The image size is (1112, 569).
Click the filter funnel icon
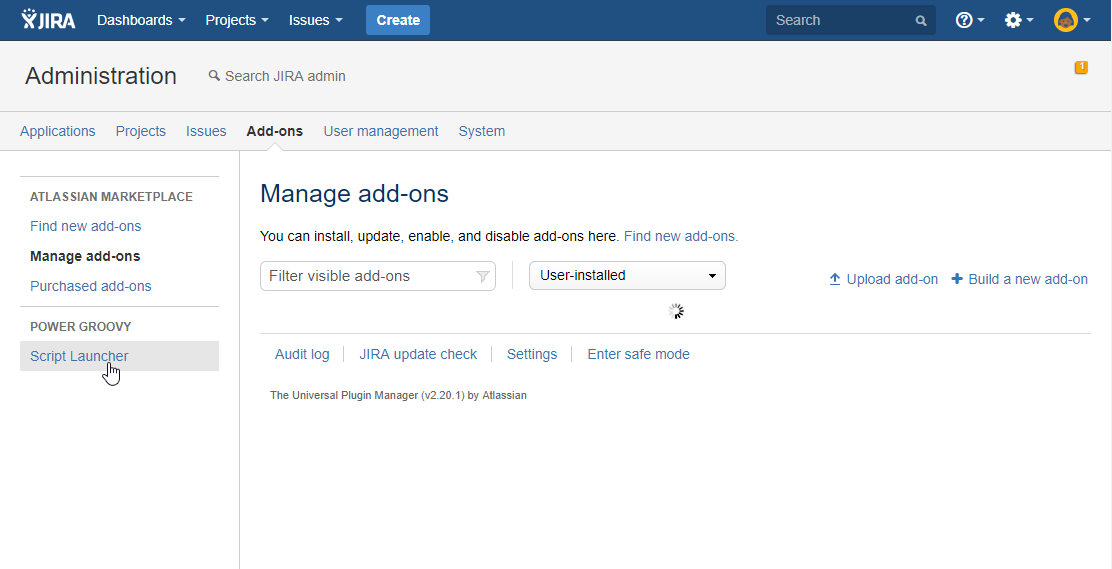(x=482, y=277)
